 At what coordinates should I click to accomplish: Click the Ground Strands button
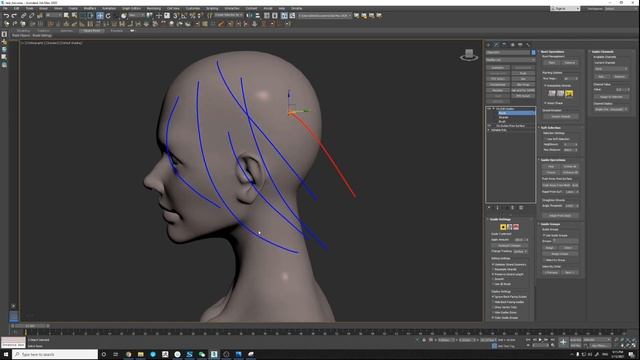(561, 116)
